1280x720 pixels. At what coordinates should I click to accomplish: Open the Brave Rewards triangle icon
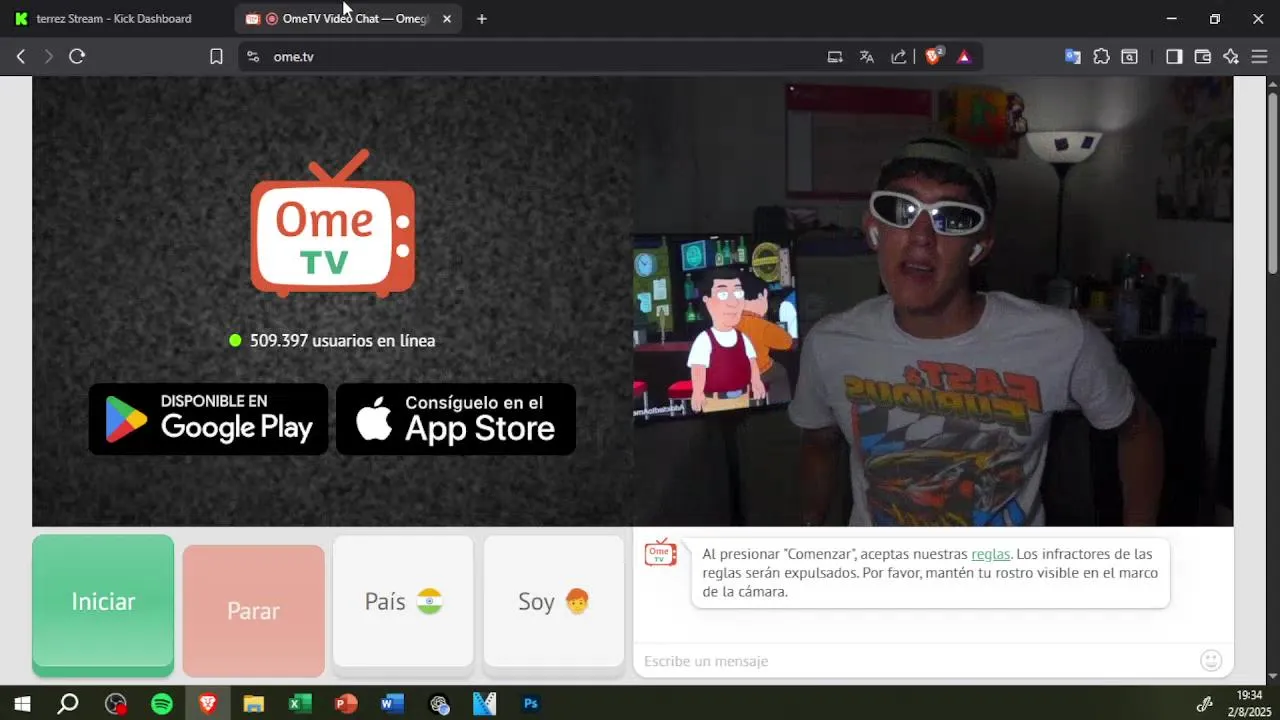tap(964, 57)
